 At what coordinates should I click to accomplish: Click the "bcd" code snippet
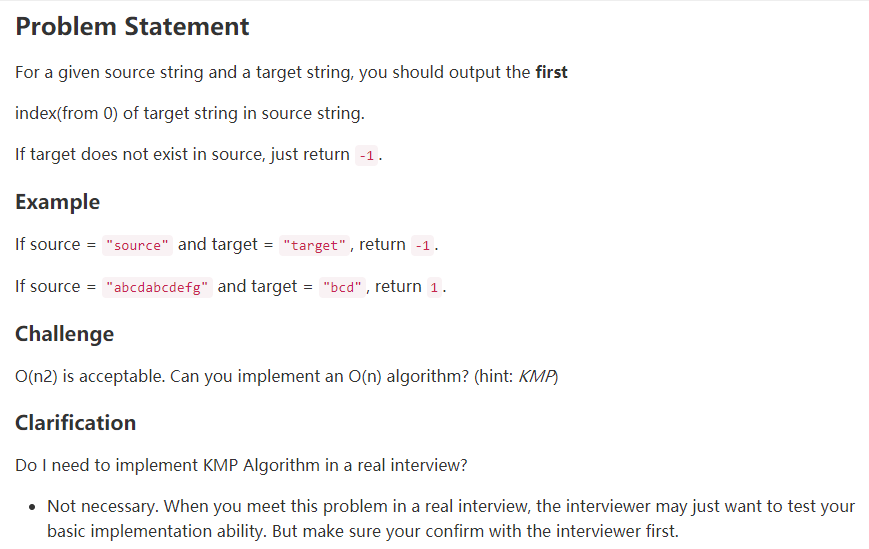click(x=342, y=288)
